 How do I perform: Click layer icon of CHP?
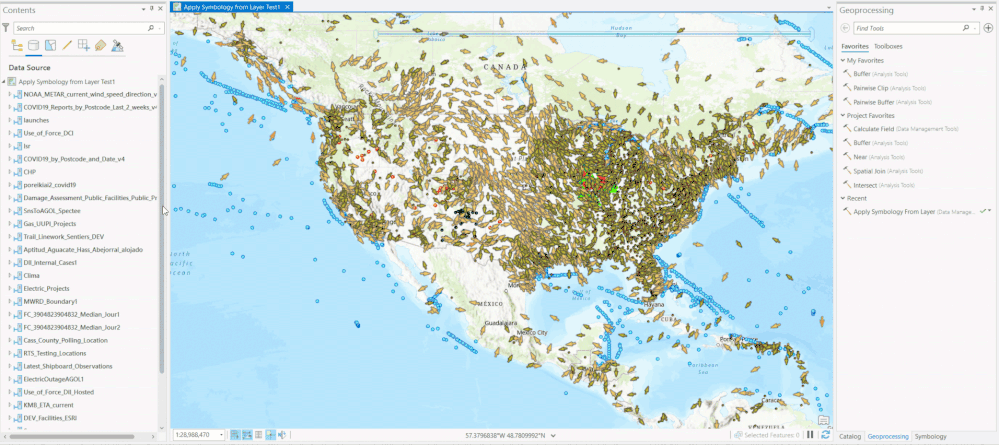(18, 171)
